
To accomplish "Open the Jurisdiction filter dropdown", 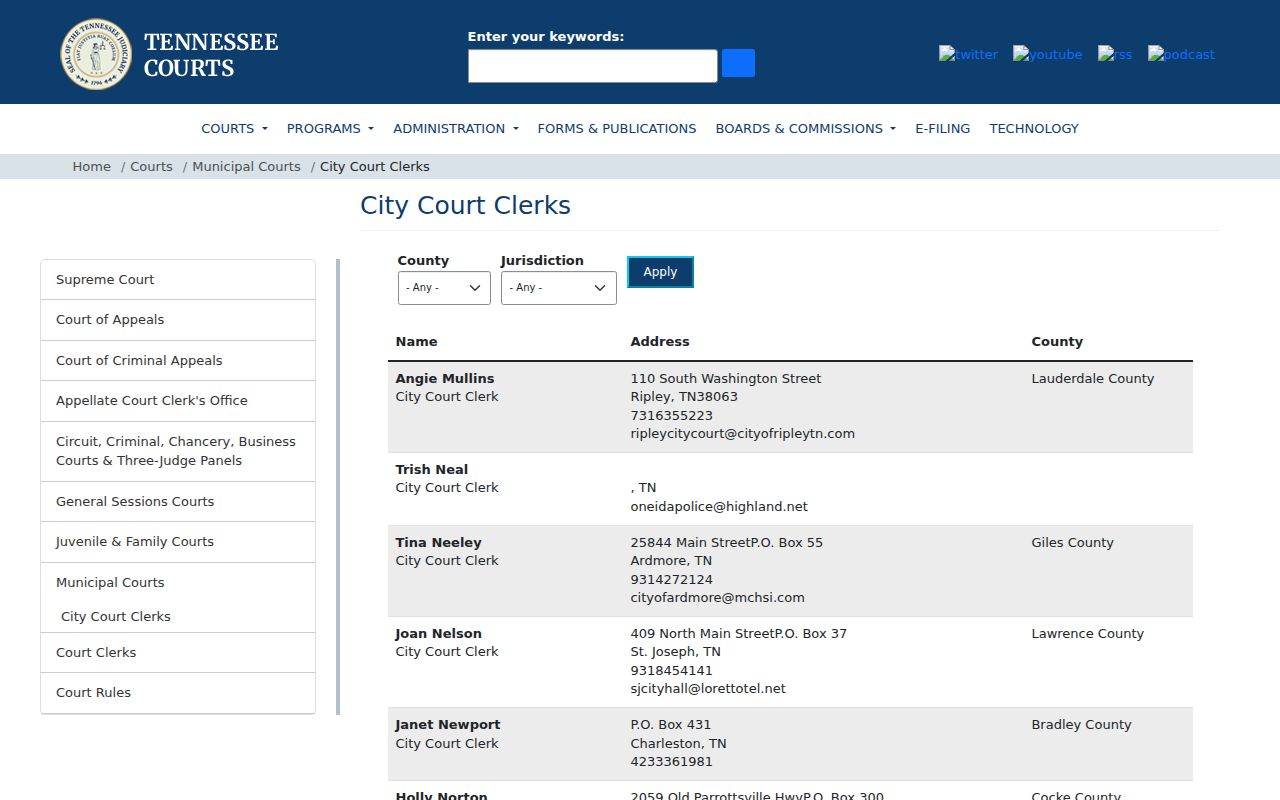I will pos(558,288).
